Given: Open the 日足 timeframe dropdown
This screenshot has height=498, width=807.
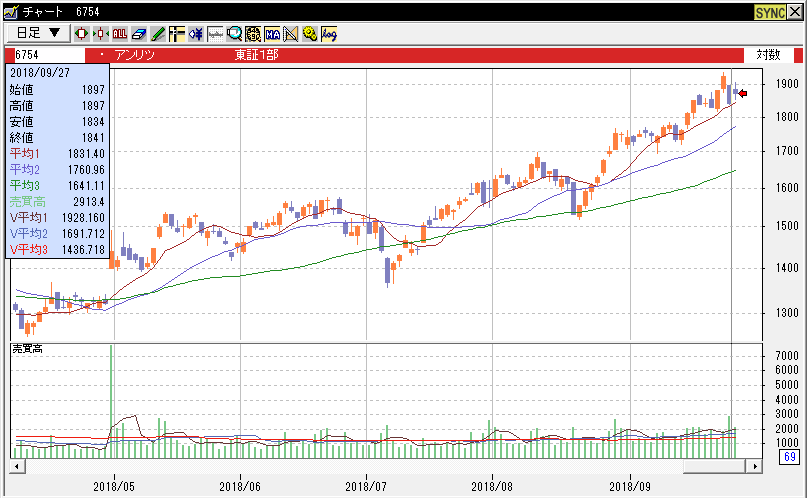Looking at the screenshot, I should point(36,32).
